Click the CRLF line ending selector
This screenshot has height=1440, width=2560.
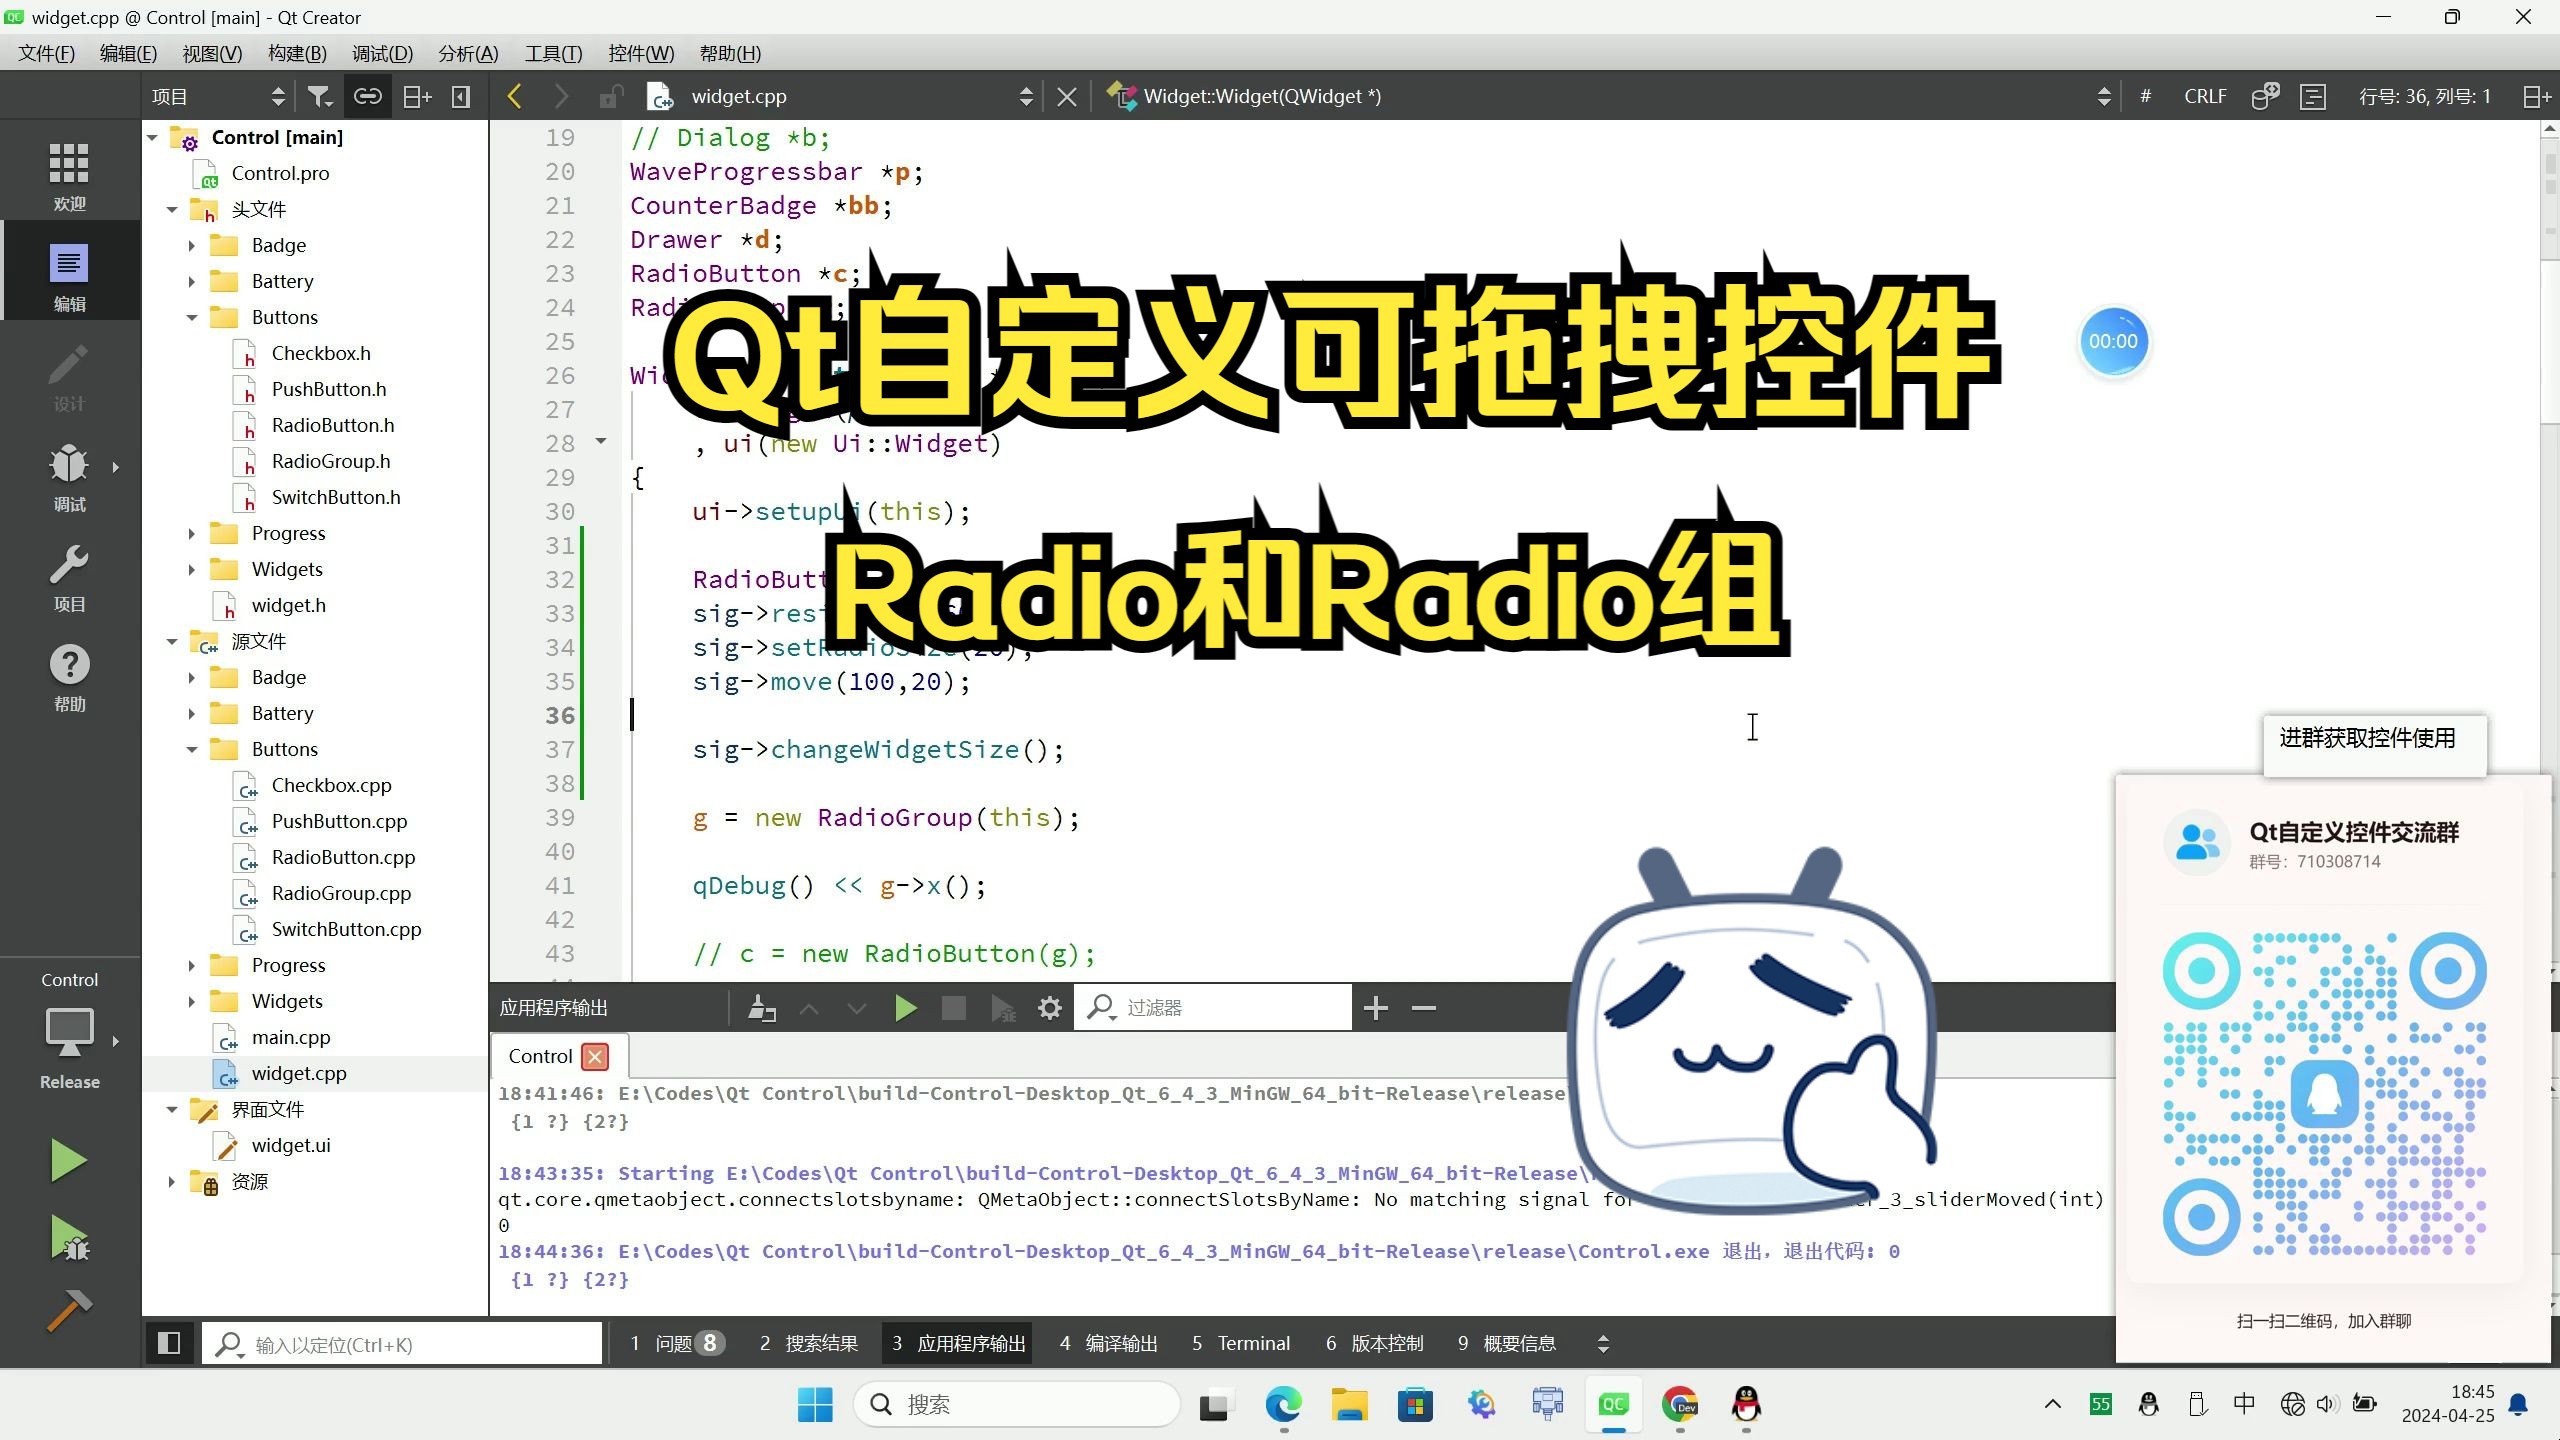point(2205,96)
